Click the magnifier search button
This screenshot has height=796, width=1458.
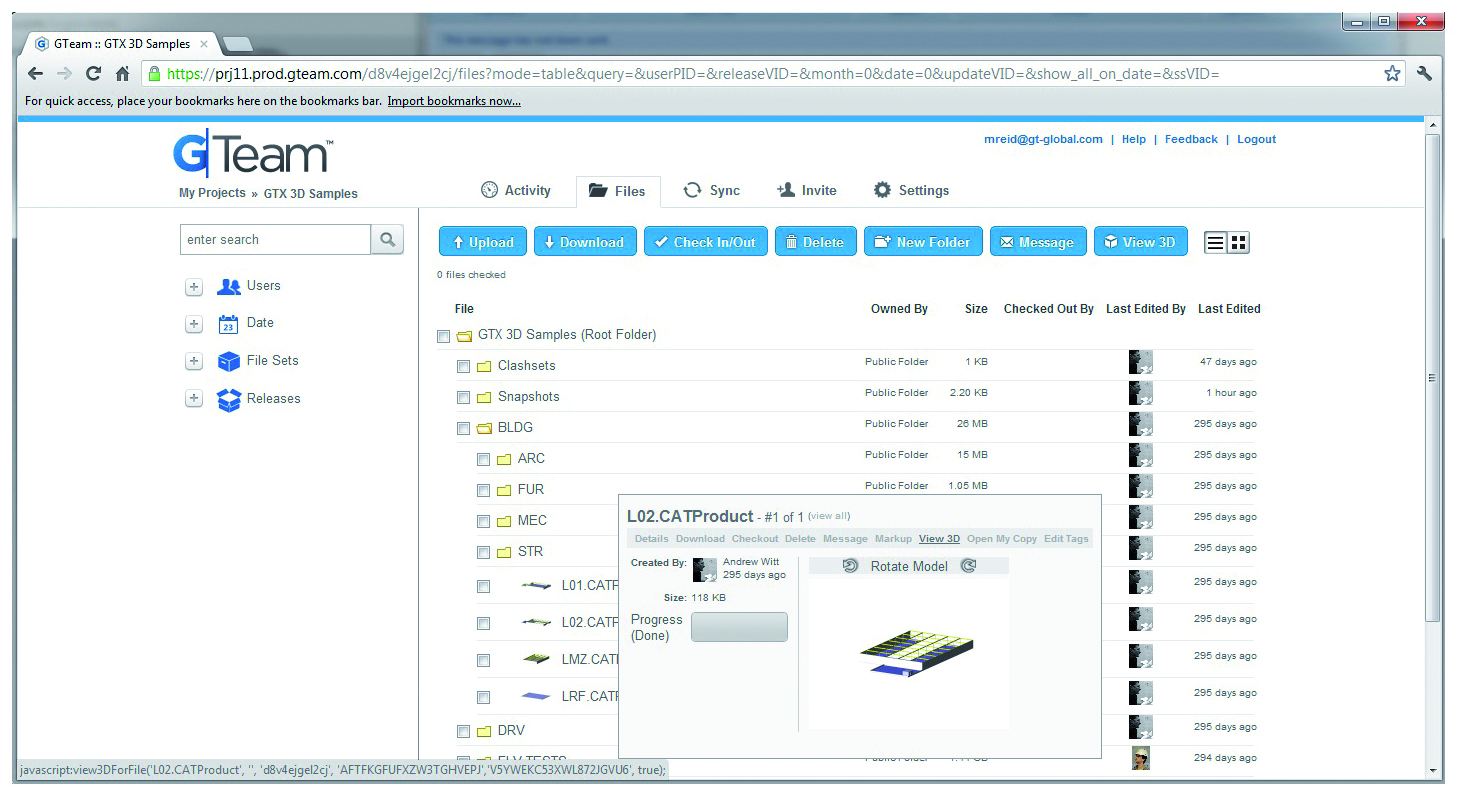click(387, 240)
